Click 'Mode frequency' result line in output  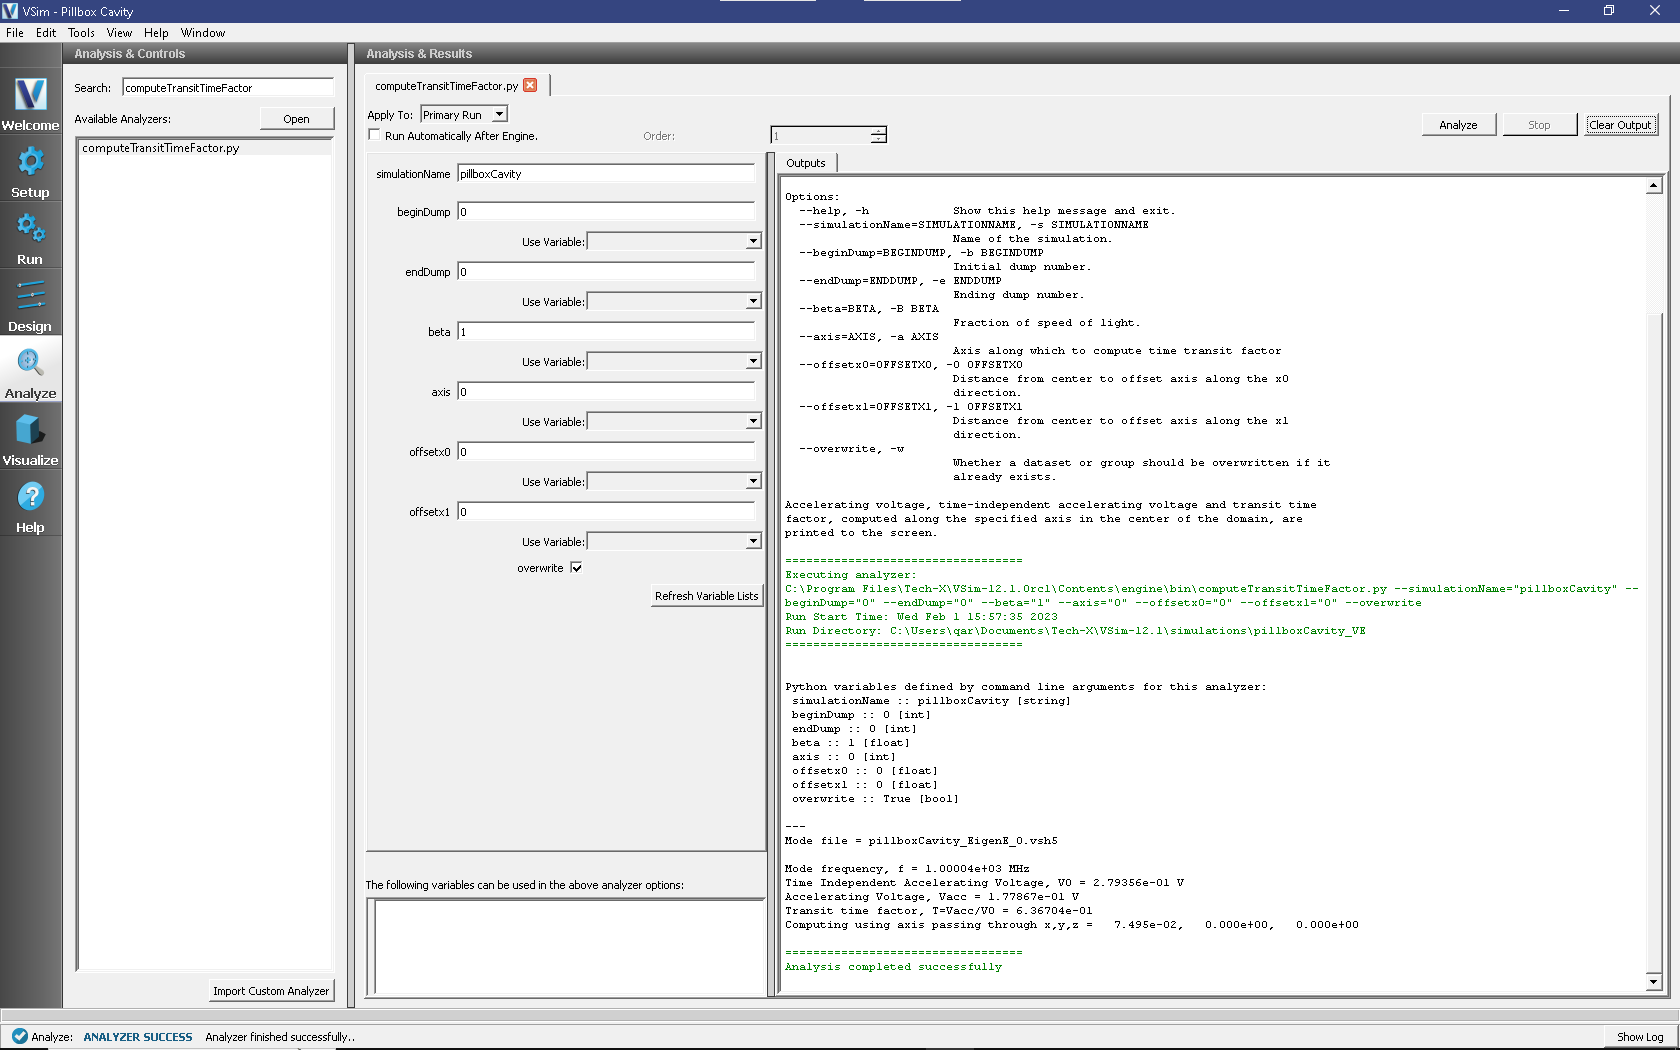[907, 869]
